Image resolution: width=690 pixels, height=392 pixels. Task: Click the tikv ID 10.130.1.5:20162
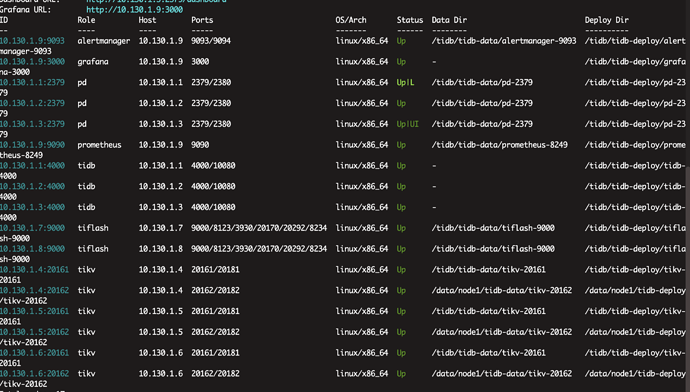point(34,332)
